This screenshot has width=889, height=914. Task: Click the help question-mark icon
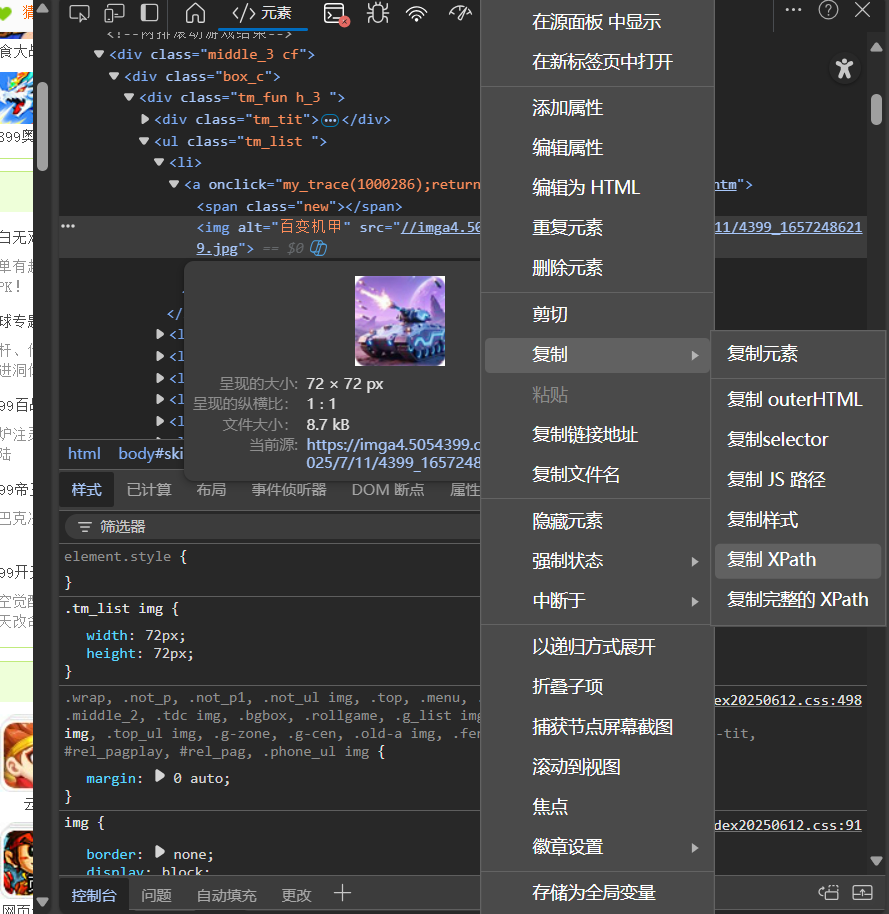(829, 10)
